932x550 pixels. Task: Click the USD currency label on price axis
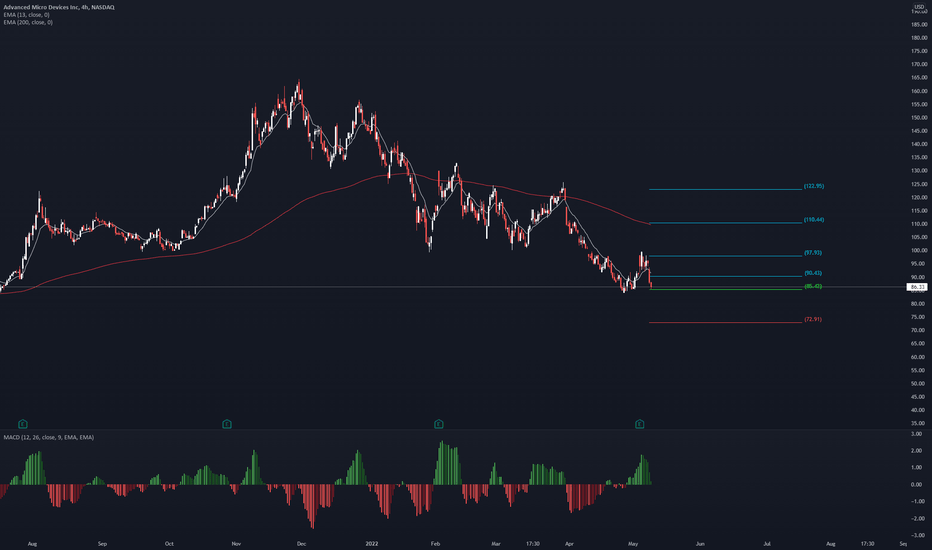point(919,7)
